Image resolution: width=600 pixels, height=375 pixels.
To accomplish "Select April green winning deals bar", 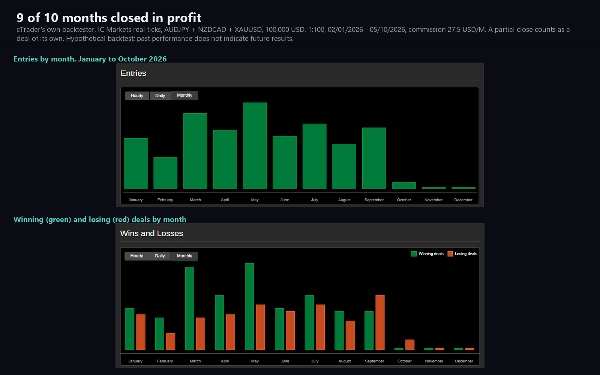I will click(220, 323).
